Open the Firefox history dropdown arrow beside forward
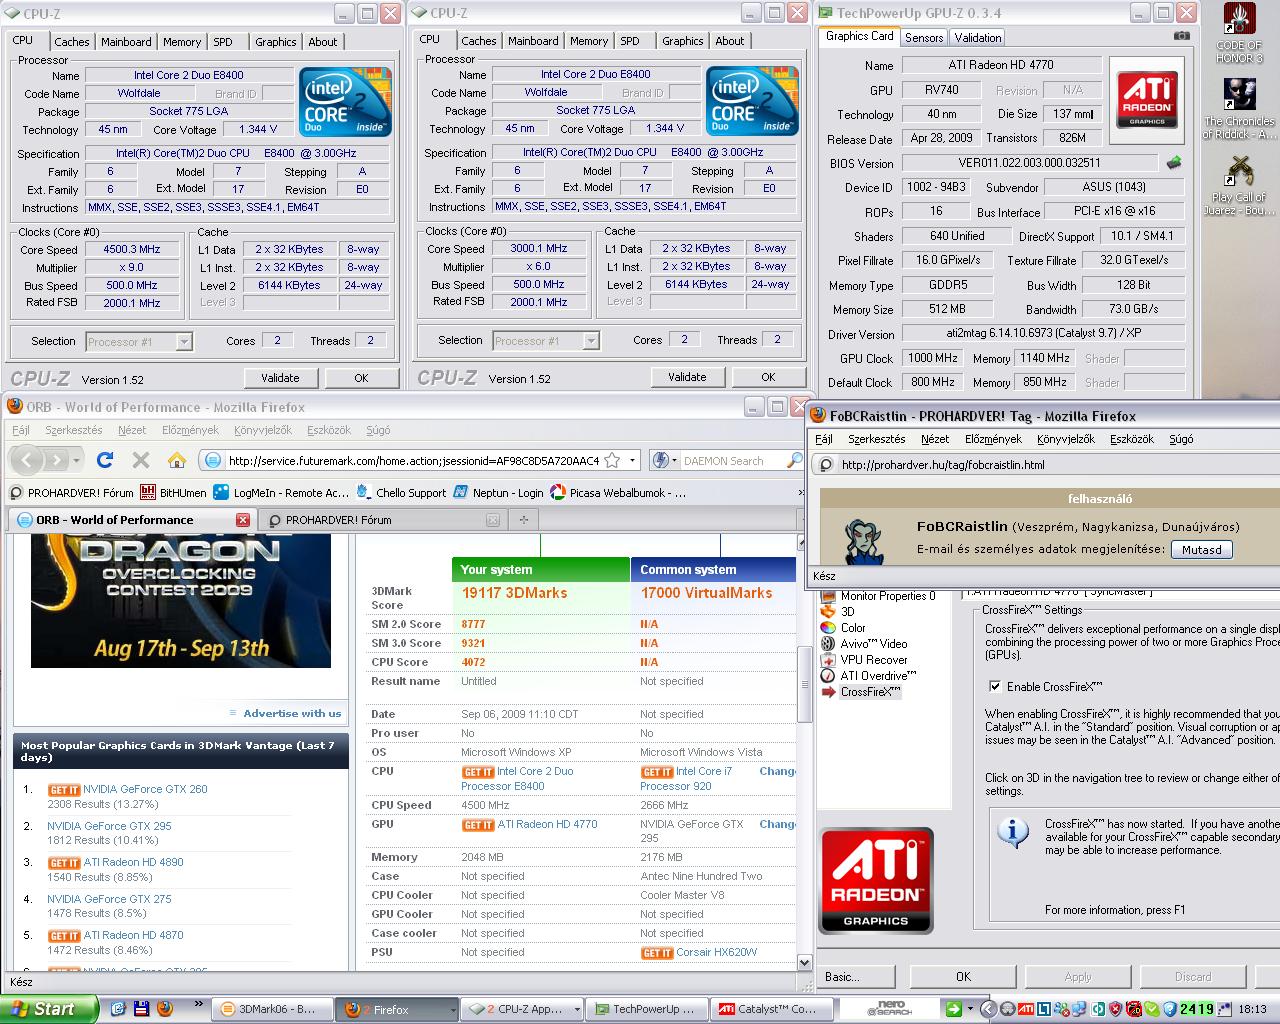1280x1024 pixels. [x=76, y=461]
